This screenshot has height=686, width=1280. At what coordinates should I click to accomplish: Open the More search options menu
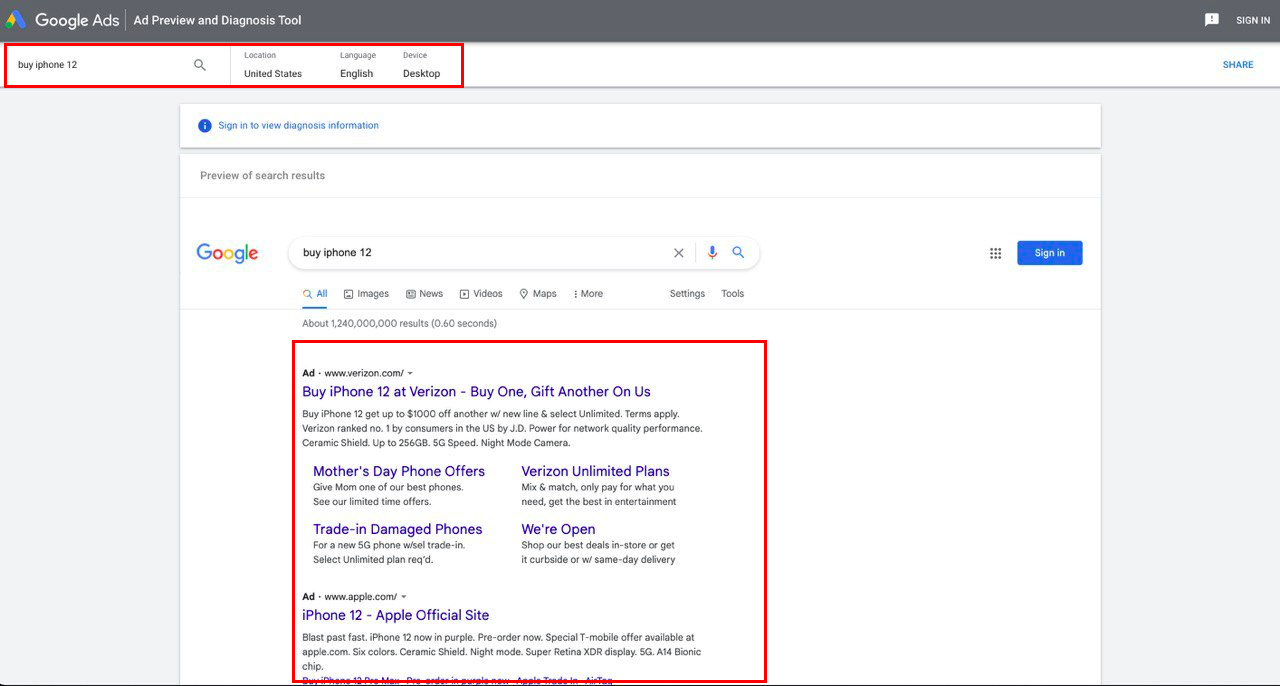[x=587, y=294]
